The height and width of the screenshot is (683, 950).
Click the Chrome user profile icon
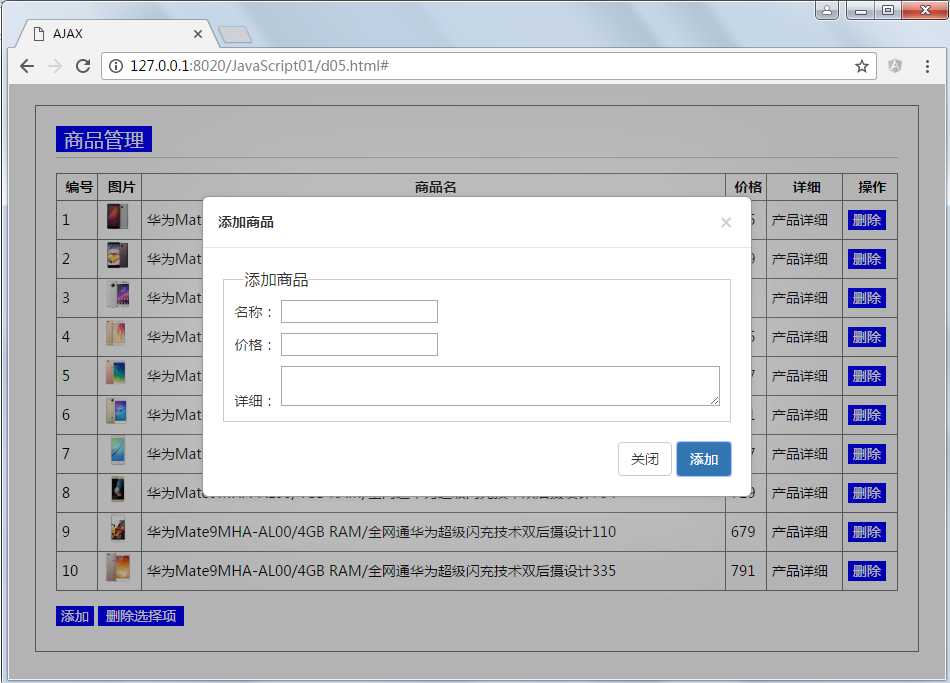(827, 10)
